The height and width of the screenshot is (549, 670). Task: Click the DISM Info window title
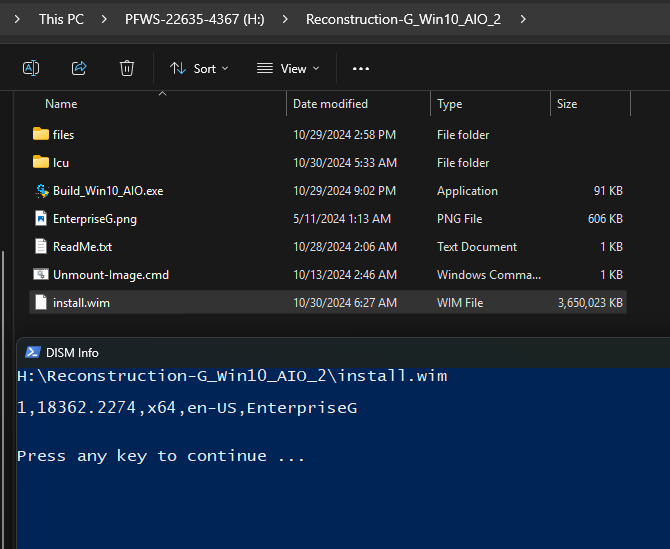[x=72, y=353]
